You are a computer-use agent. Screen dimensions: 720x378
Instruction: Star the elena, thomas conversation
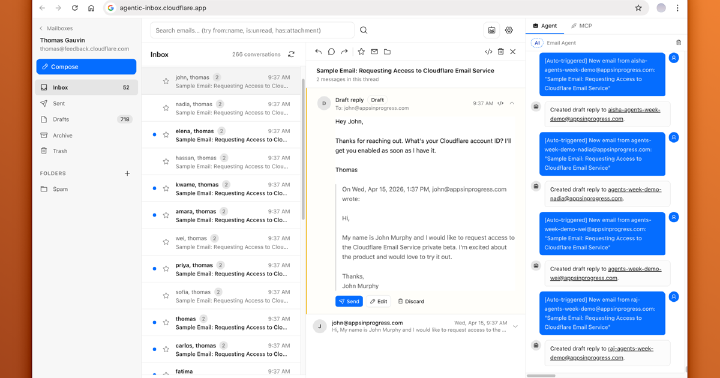(x=166, y=135)
